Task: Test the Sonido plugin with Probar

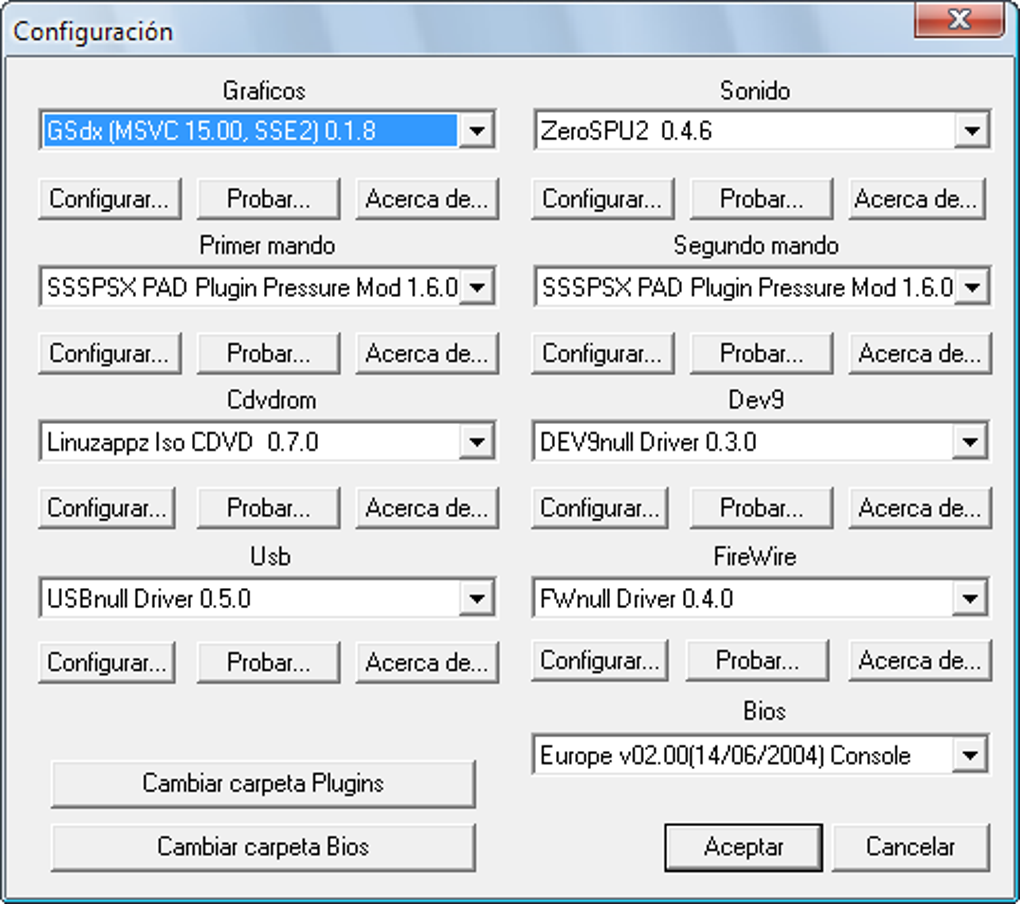Action: click(761, 199)
